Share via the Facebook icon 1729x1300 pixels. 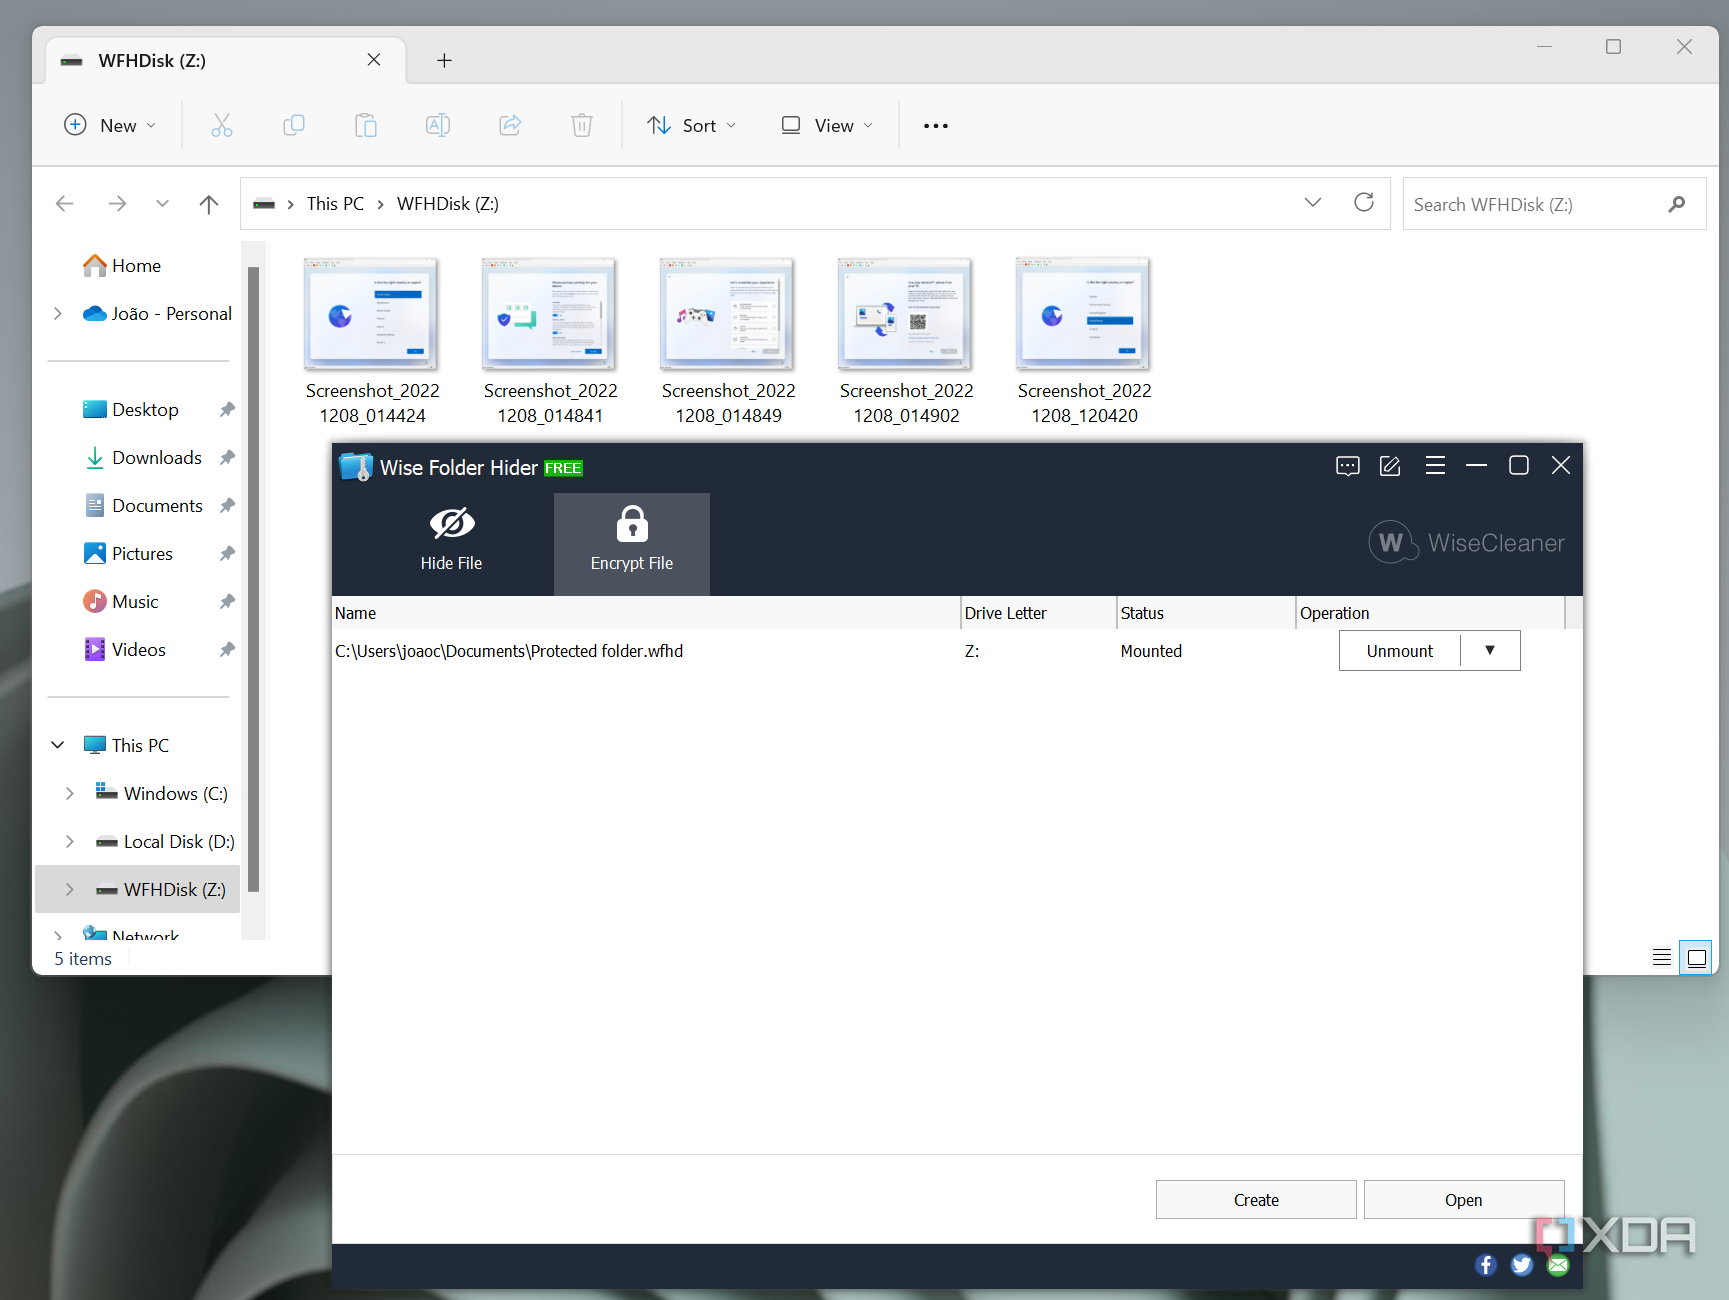click(1485, 1264)
